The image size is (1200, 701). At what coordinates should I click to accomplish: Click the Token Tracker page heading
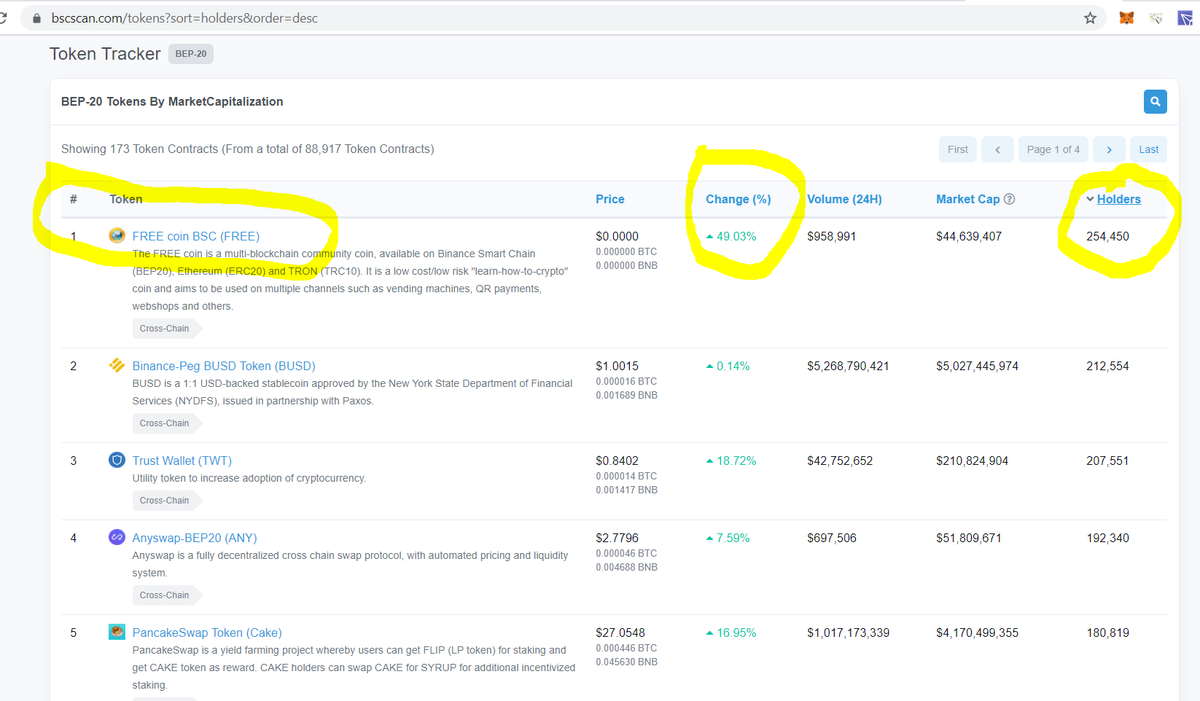coord(105,54)
